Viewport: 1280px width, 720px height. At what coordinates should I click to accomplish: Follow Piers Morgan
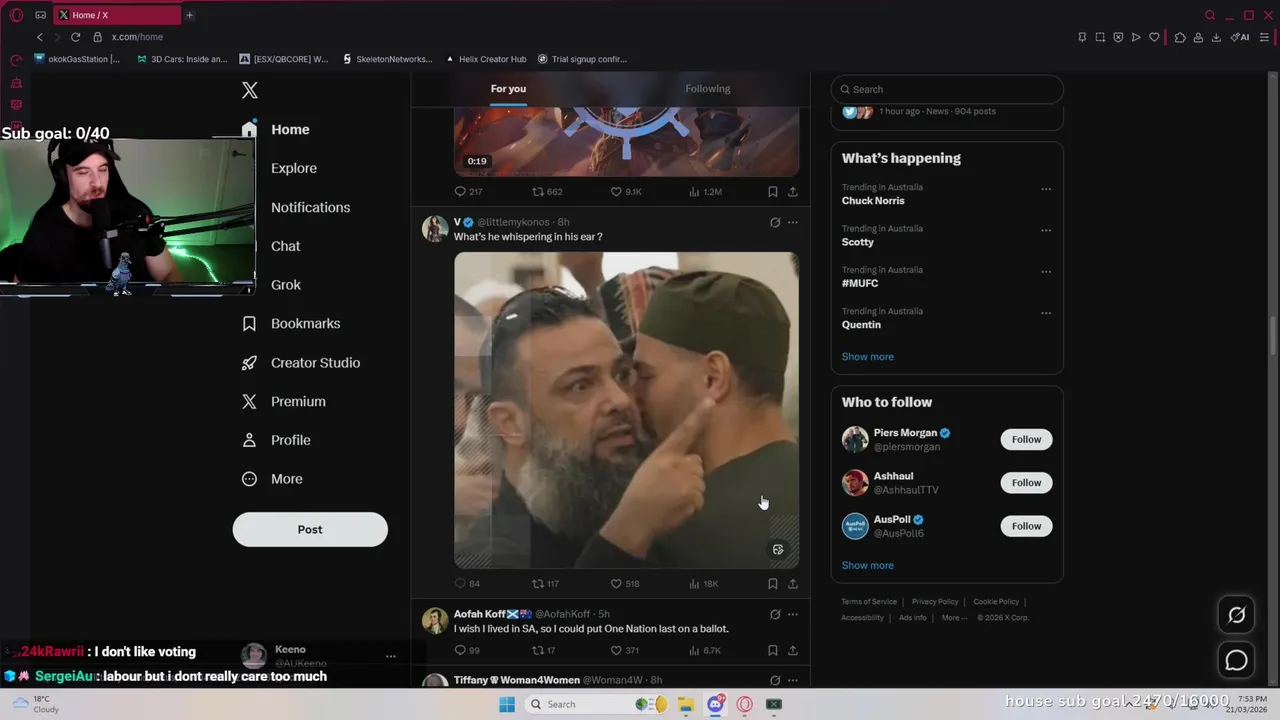1026,439
